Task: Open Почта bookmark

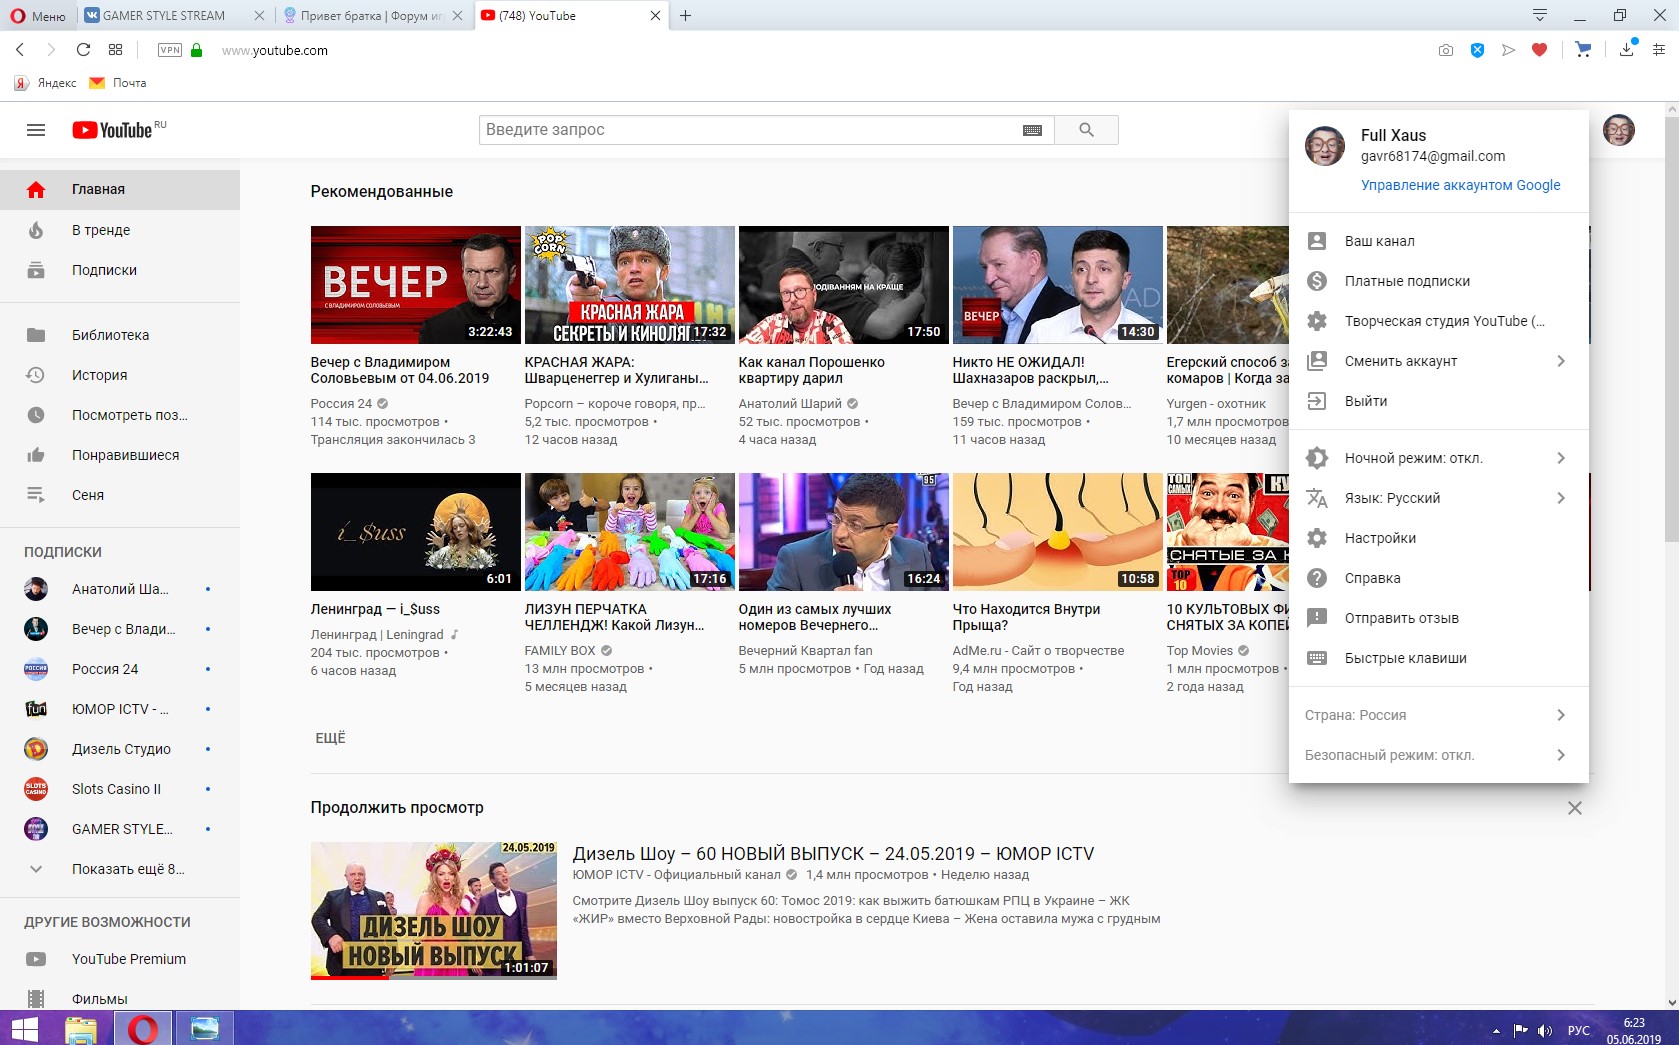Action: [x=118, y=83]
